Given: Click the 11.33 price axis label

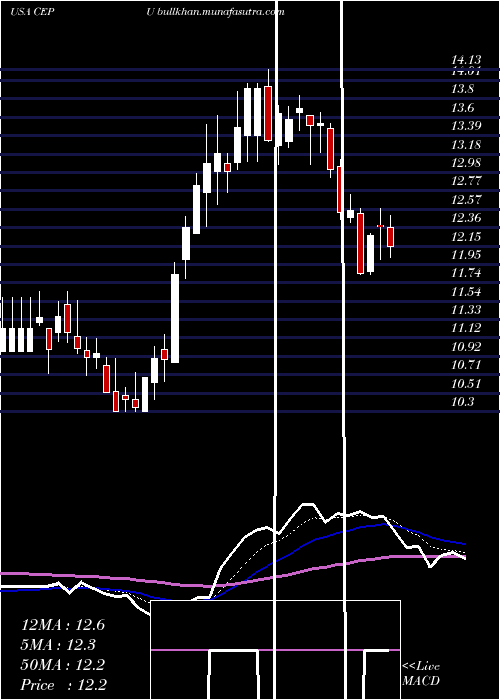Looking at the screenshot, I should click(x=466, y=309).
